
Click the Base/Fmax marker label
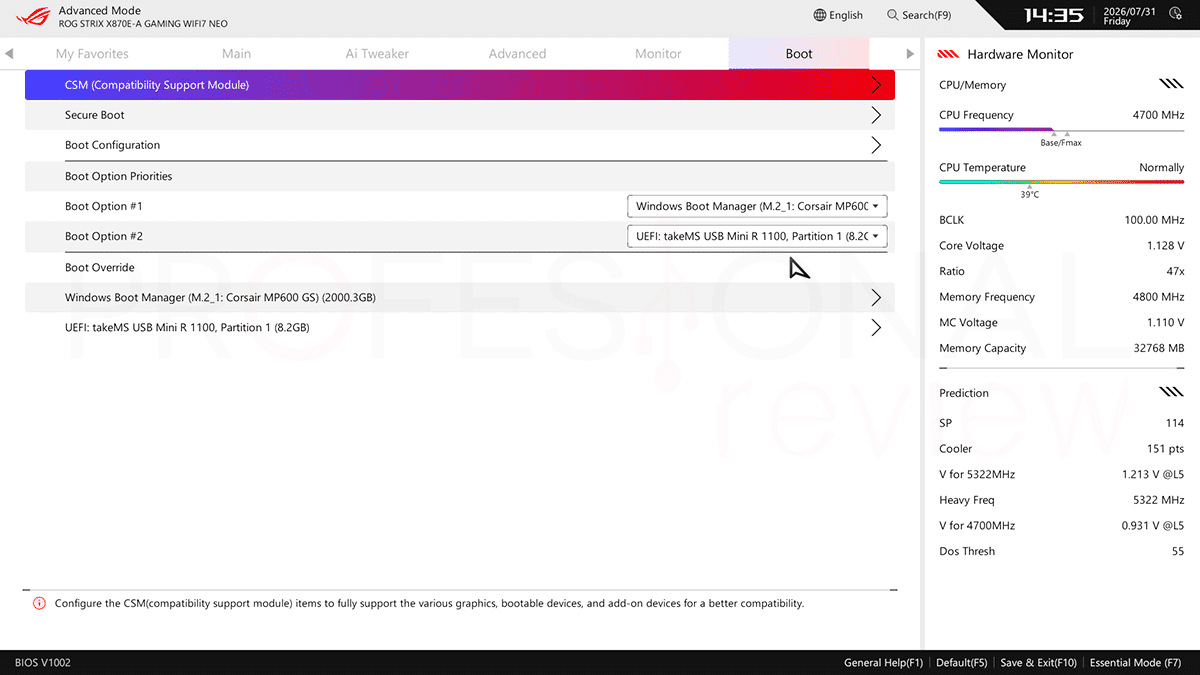(1060, 143)
